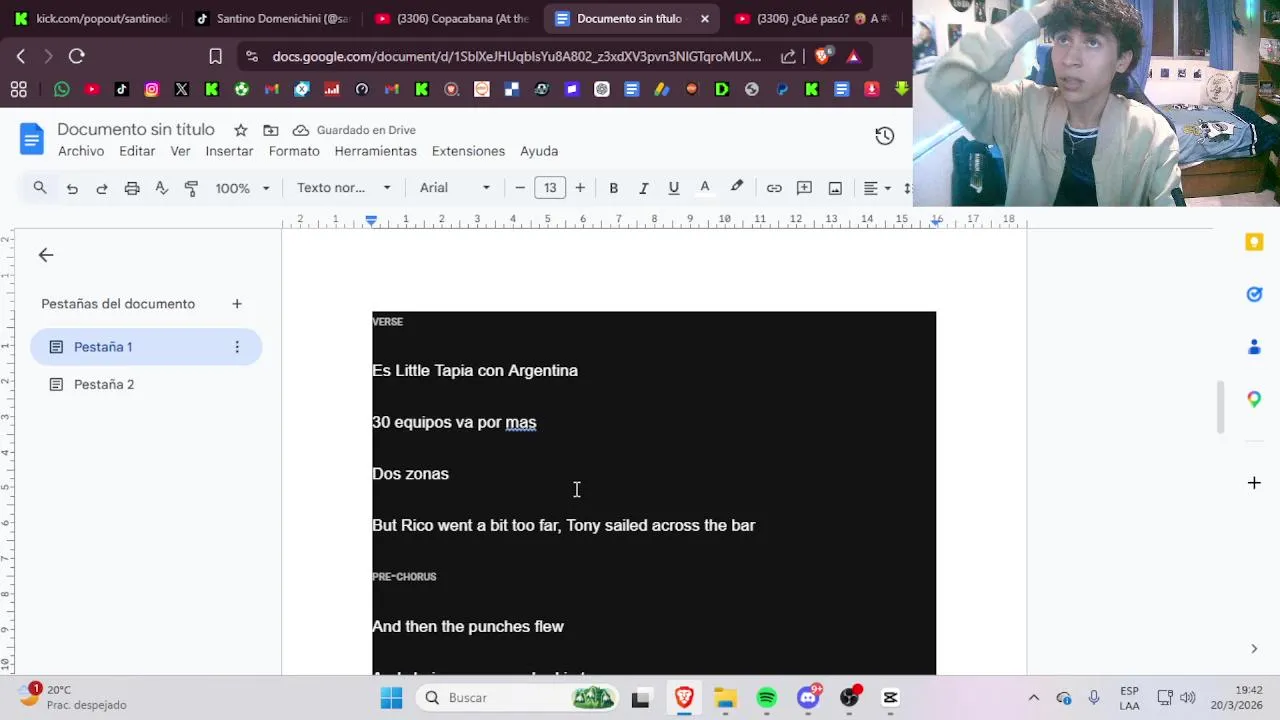Show hidden system tray icons chevron

1033,698
